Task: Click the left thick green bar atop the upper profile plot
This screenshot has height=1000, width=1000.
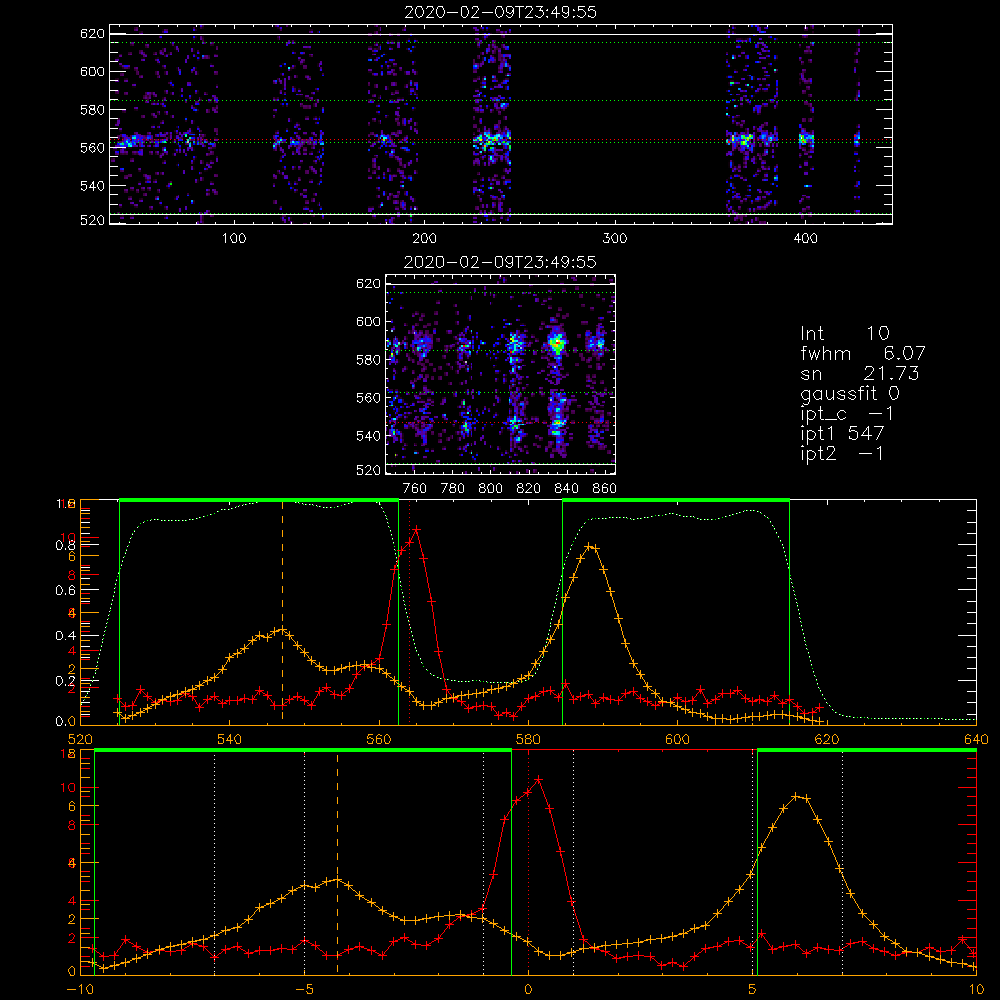Action: click(x=259, y=501)
